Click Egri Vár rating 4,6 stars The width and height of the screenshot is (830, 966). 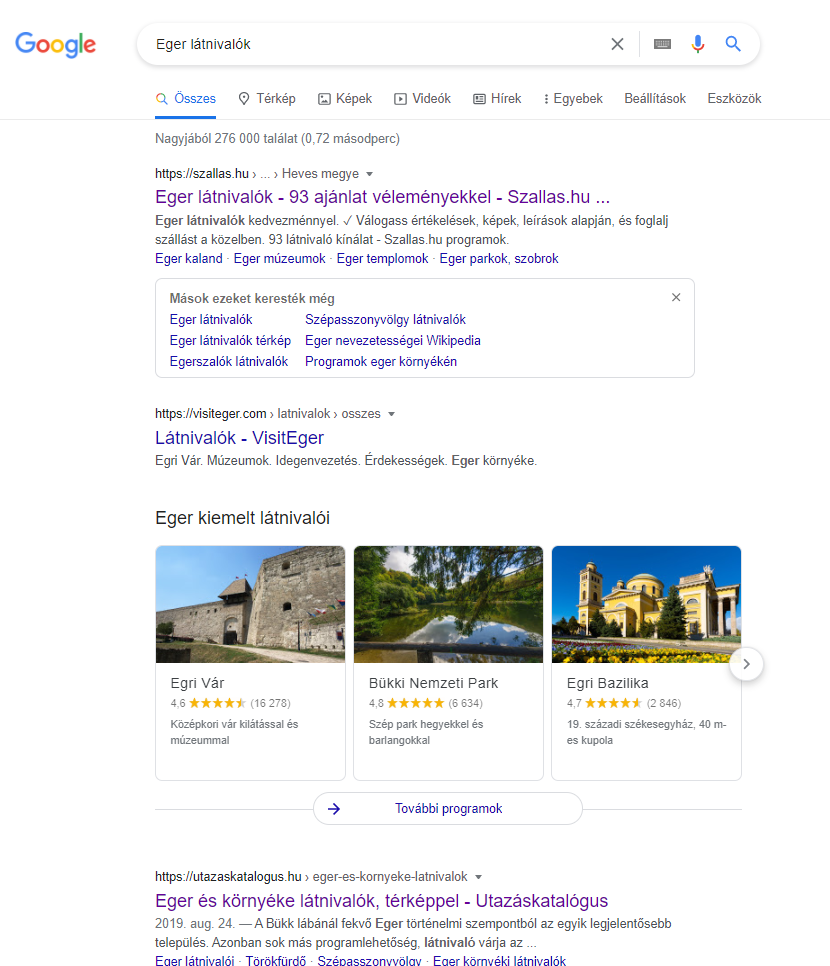pyautogui.click(x=217, y=703)
